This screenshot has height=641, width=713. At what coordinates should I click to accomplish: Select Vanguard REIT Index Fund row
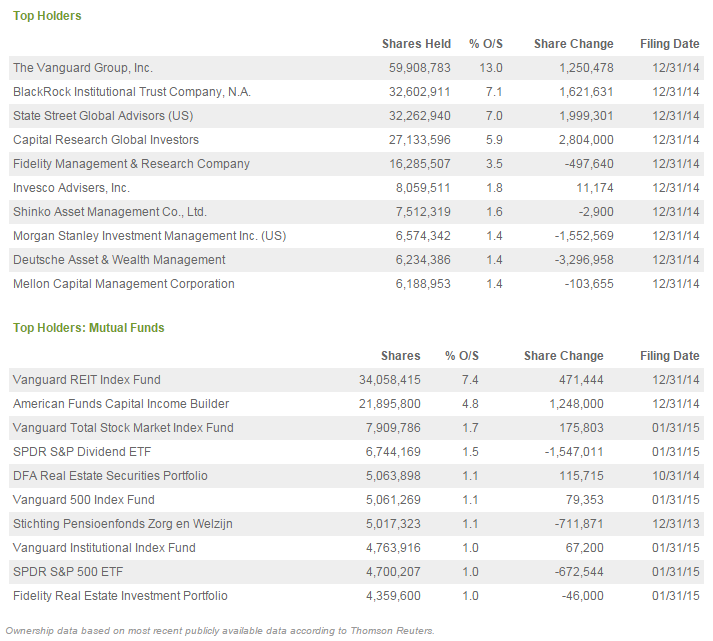click(x=356, y=380)
